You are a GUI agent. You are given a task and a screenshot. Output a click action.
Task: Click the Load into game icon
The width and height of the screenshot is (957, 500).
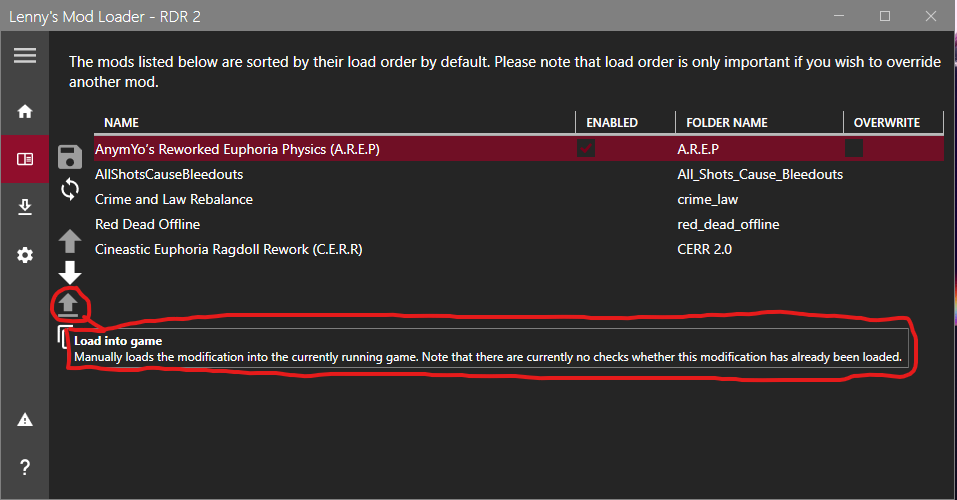70,304
